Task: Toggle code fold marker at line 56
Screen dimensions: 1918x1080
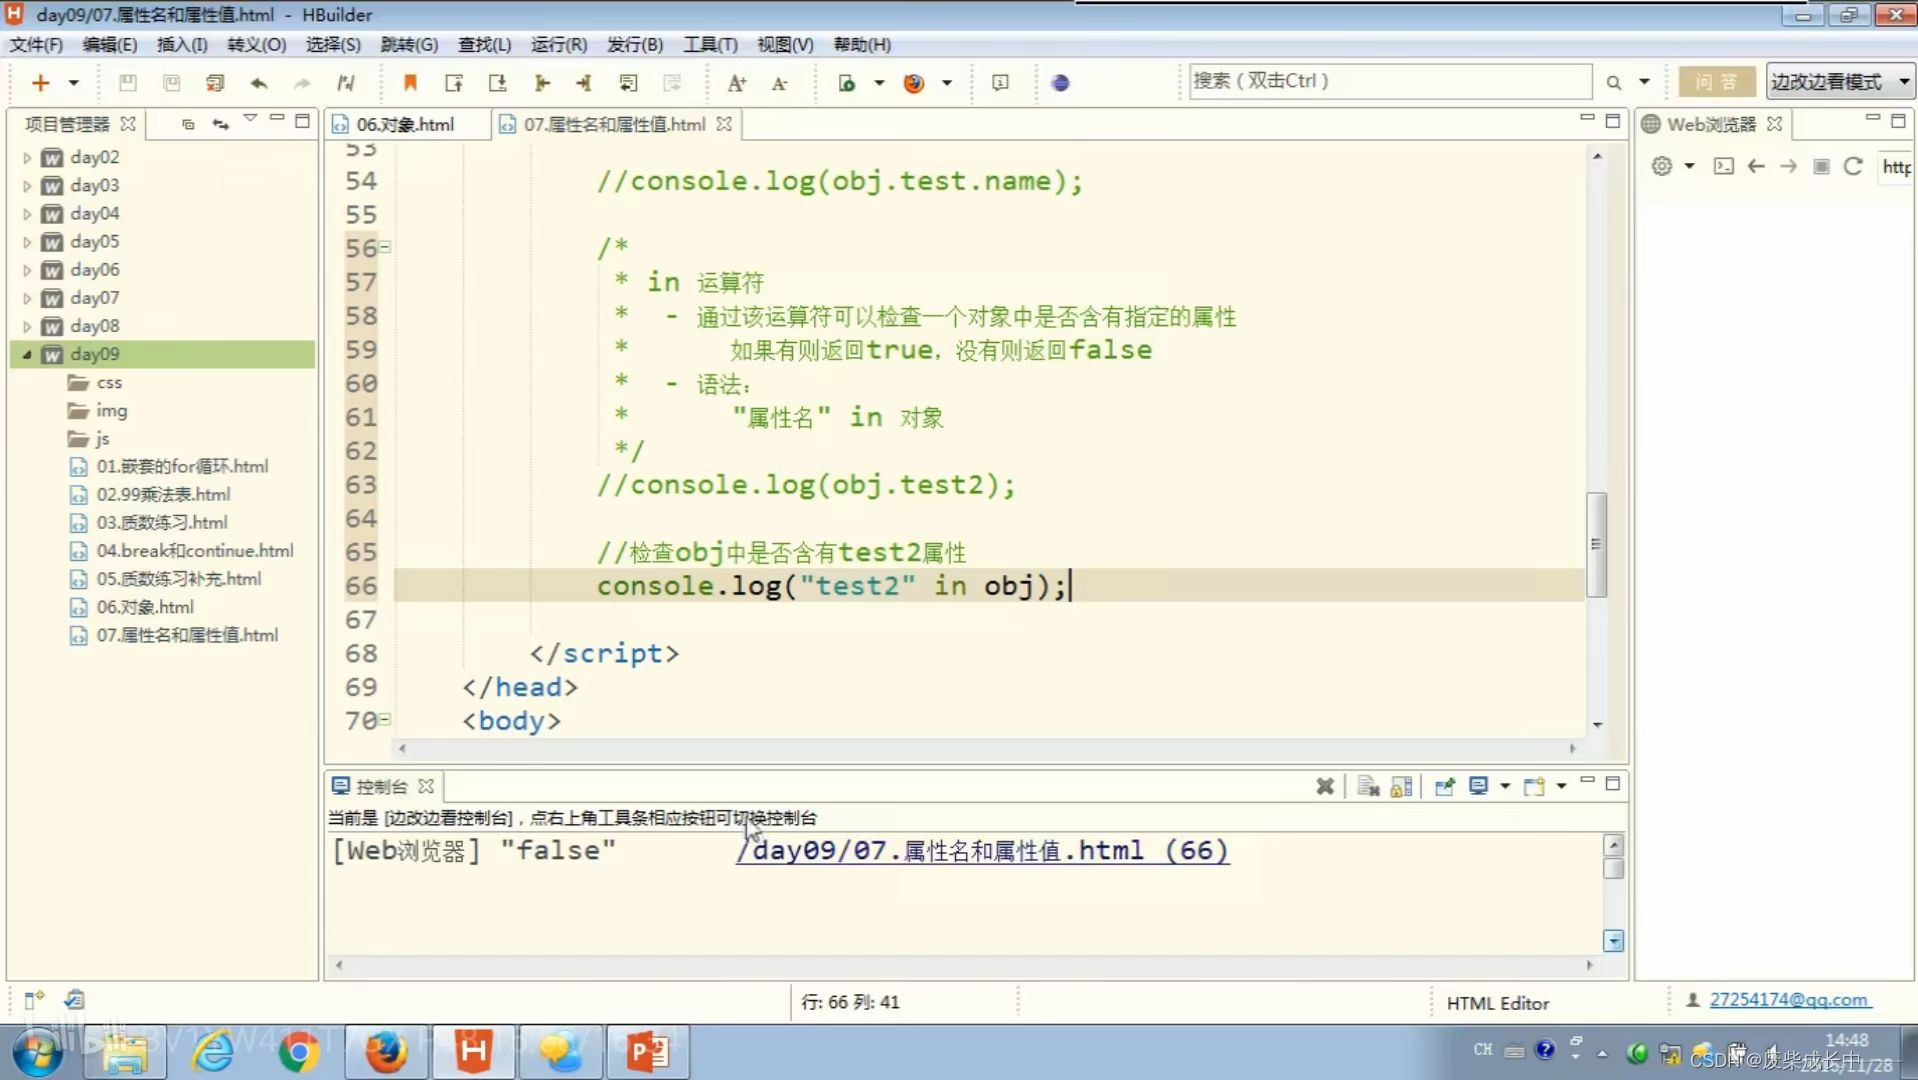Action: tap(386, 247)
